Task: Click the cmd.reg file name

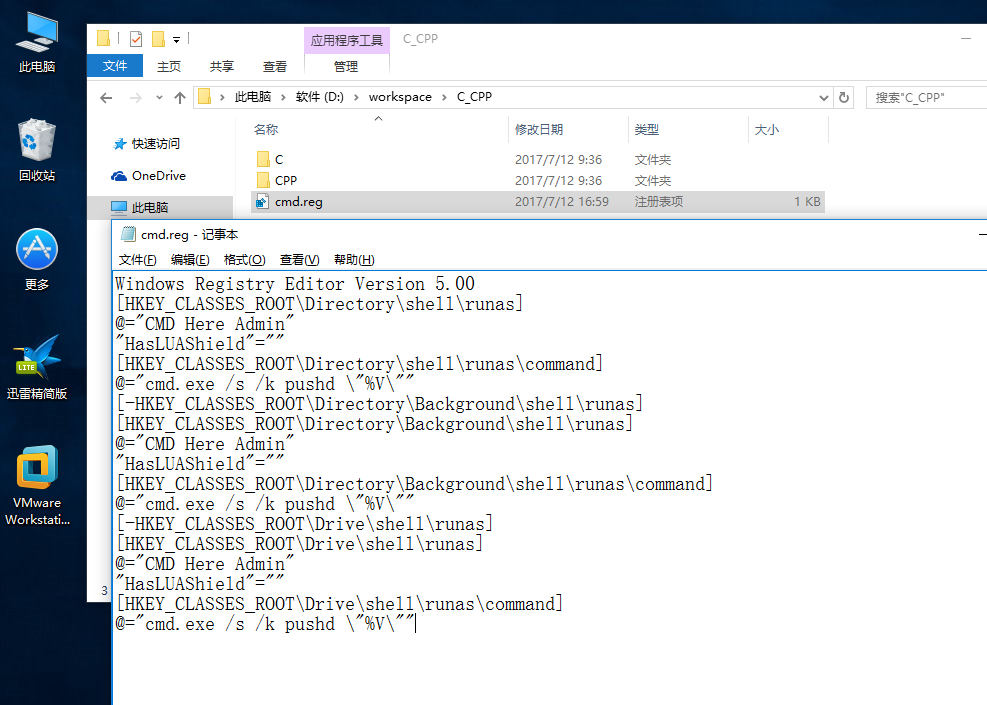Action: [298, 202]
